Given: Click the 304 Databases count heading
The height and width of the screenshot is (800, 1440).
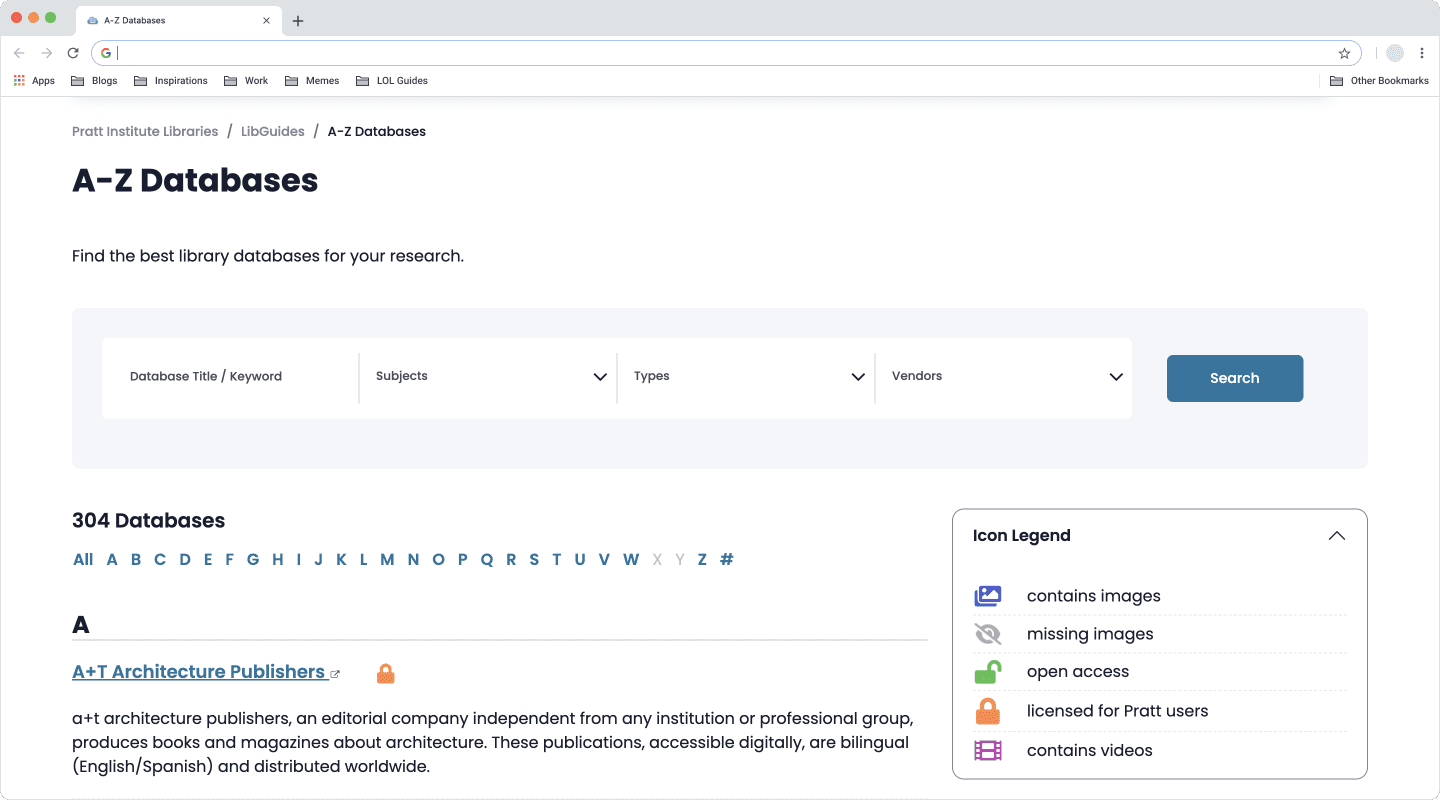Looking at the screenshot, I should pos(149,520).
